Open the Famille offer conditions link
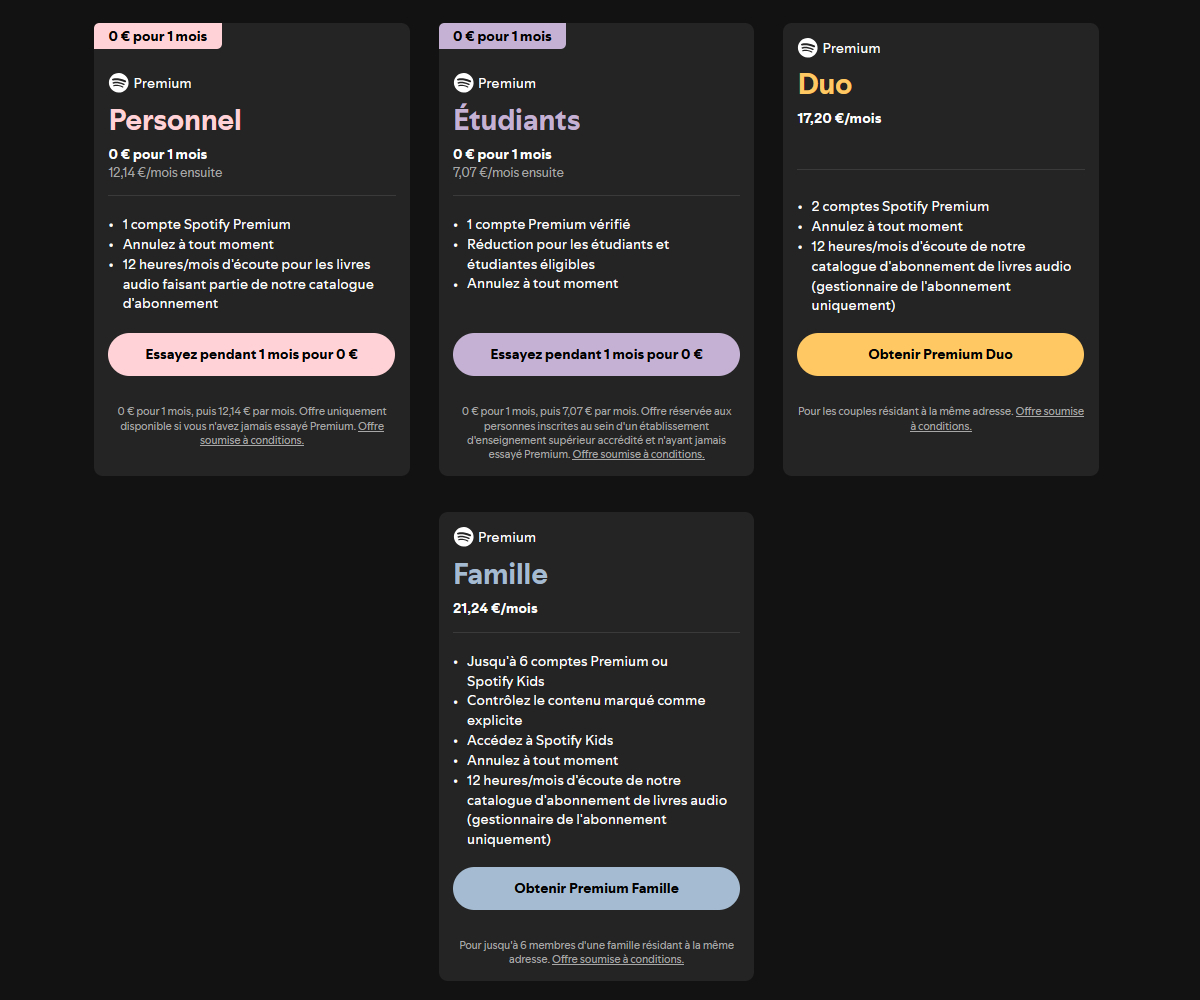Image resolution: width=1200 pixels, height=1000 pixels. click(618, 959)
